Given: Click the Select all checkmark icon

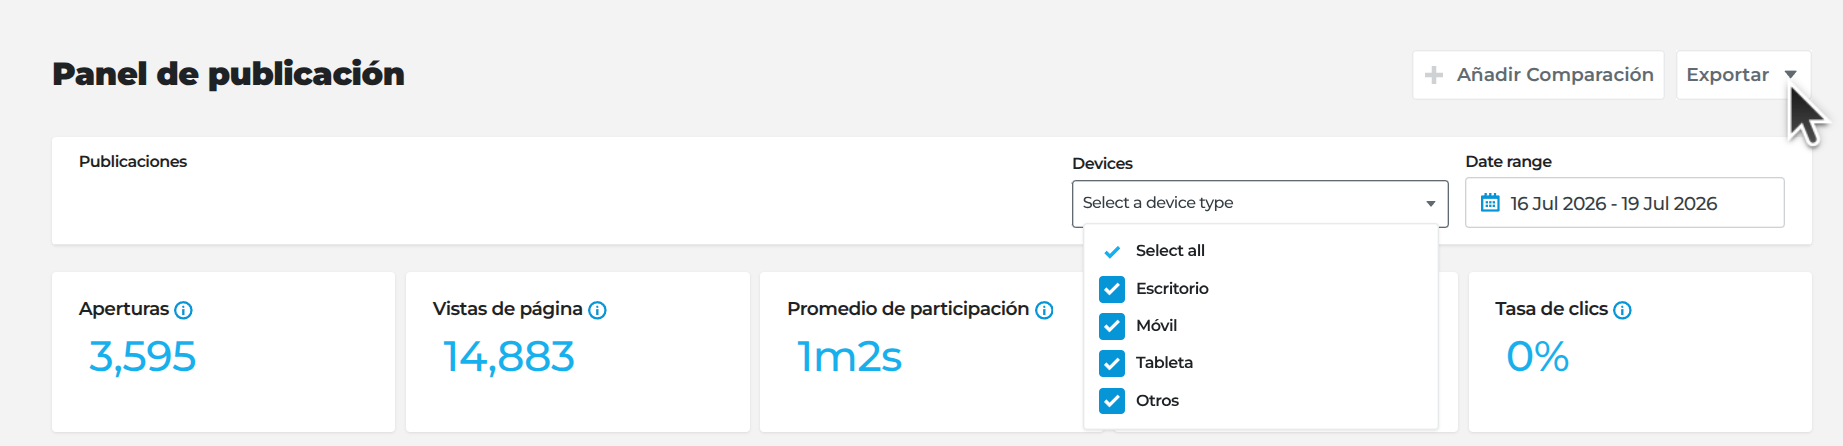Looking at the screenshot, I should coord(1112,251).
